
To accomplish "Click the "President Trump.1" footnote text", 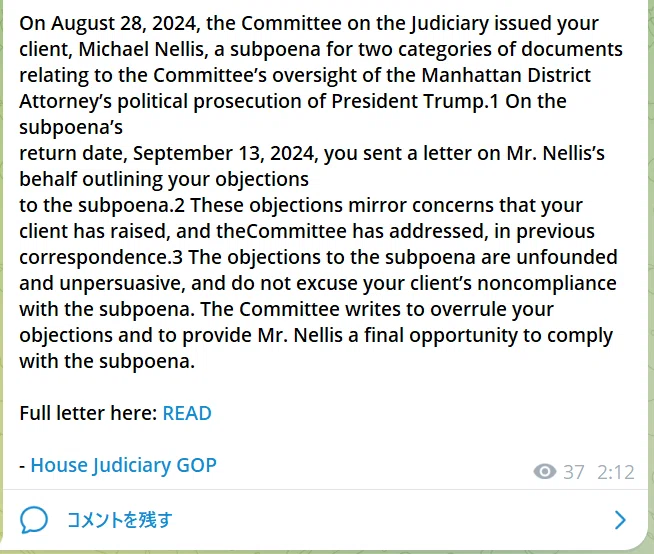I will pyautogui.click(x=415, y=101).
